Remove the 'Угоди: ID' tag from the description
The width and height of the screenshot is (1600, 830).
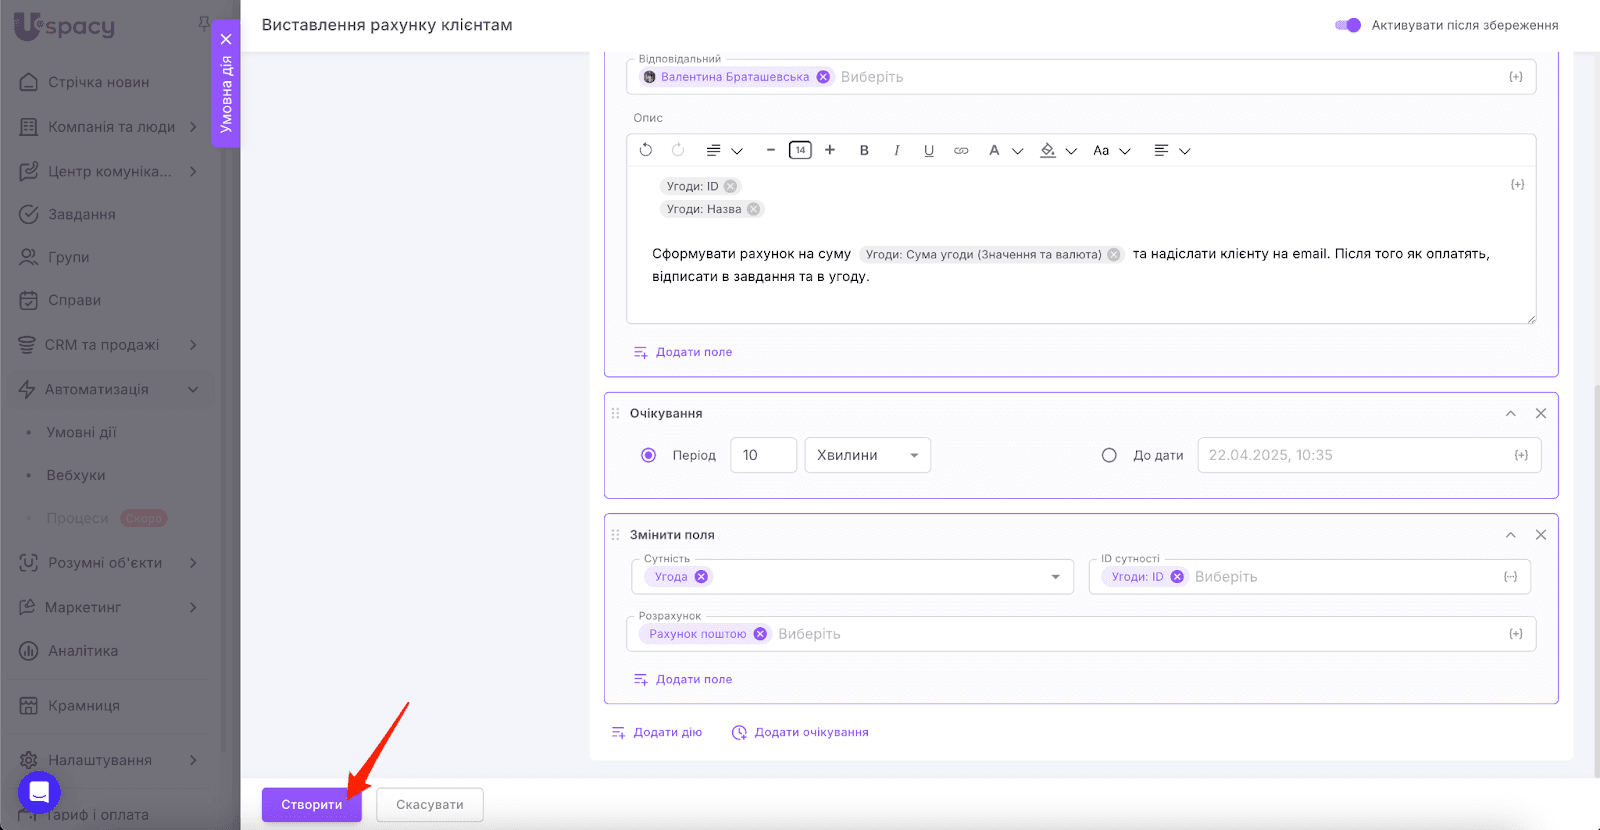731,186
